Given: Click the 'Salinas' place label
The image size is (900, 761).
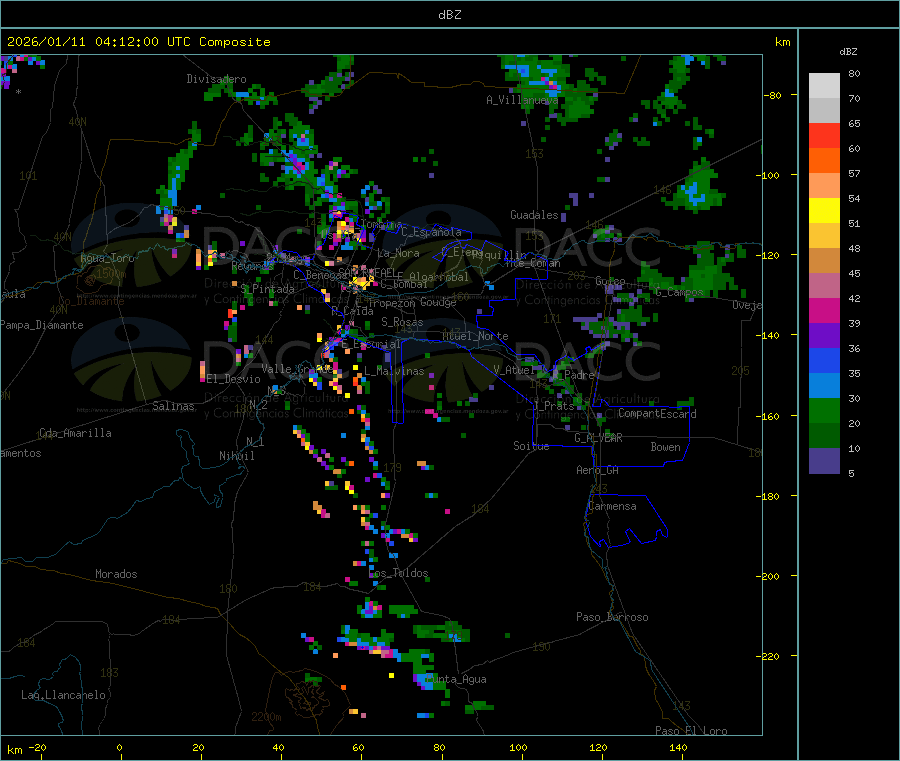Looking at the screenshot, I should pos(173,406).
